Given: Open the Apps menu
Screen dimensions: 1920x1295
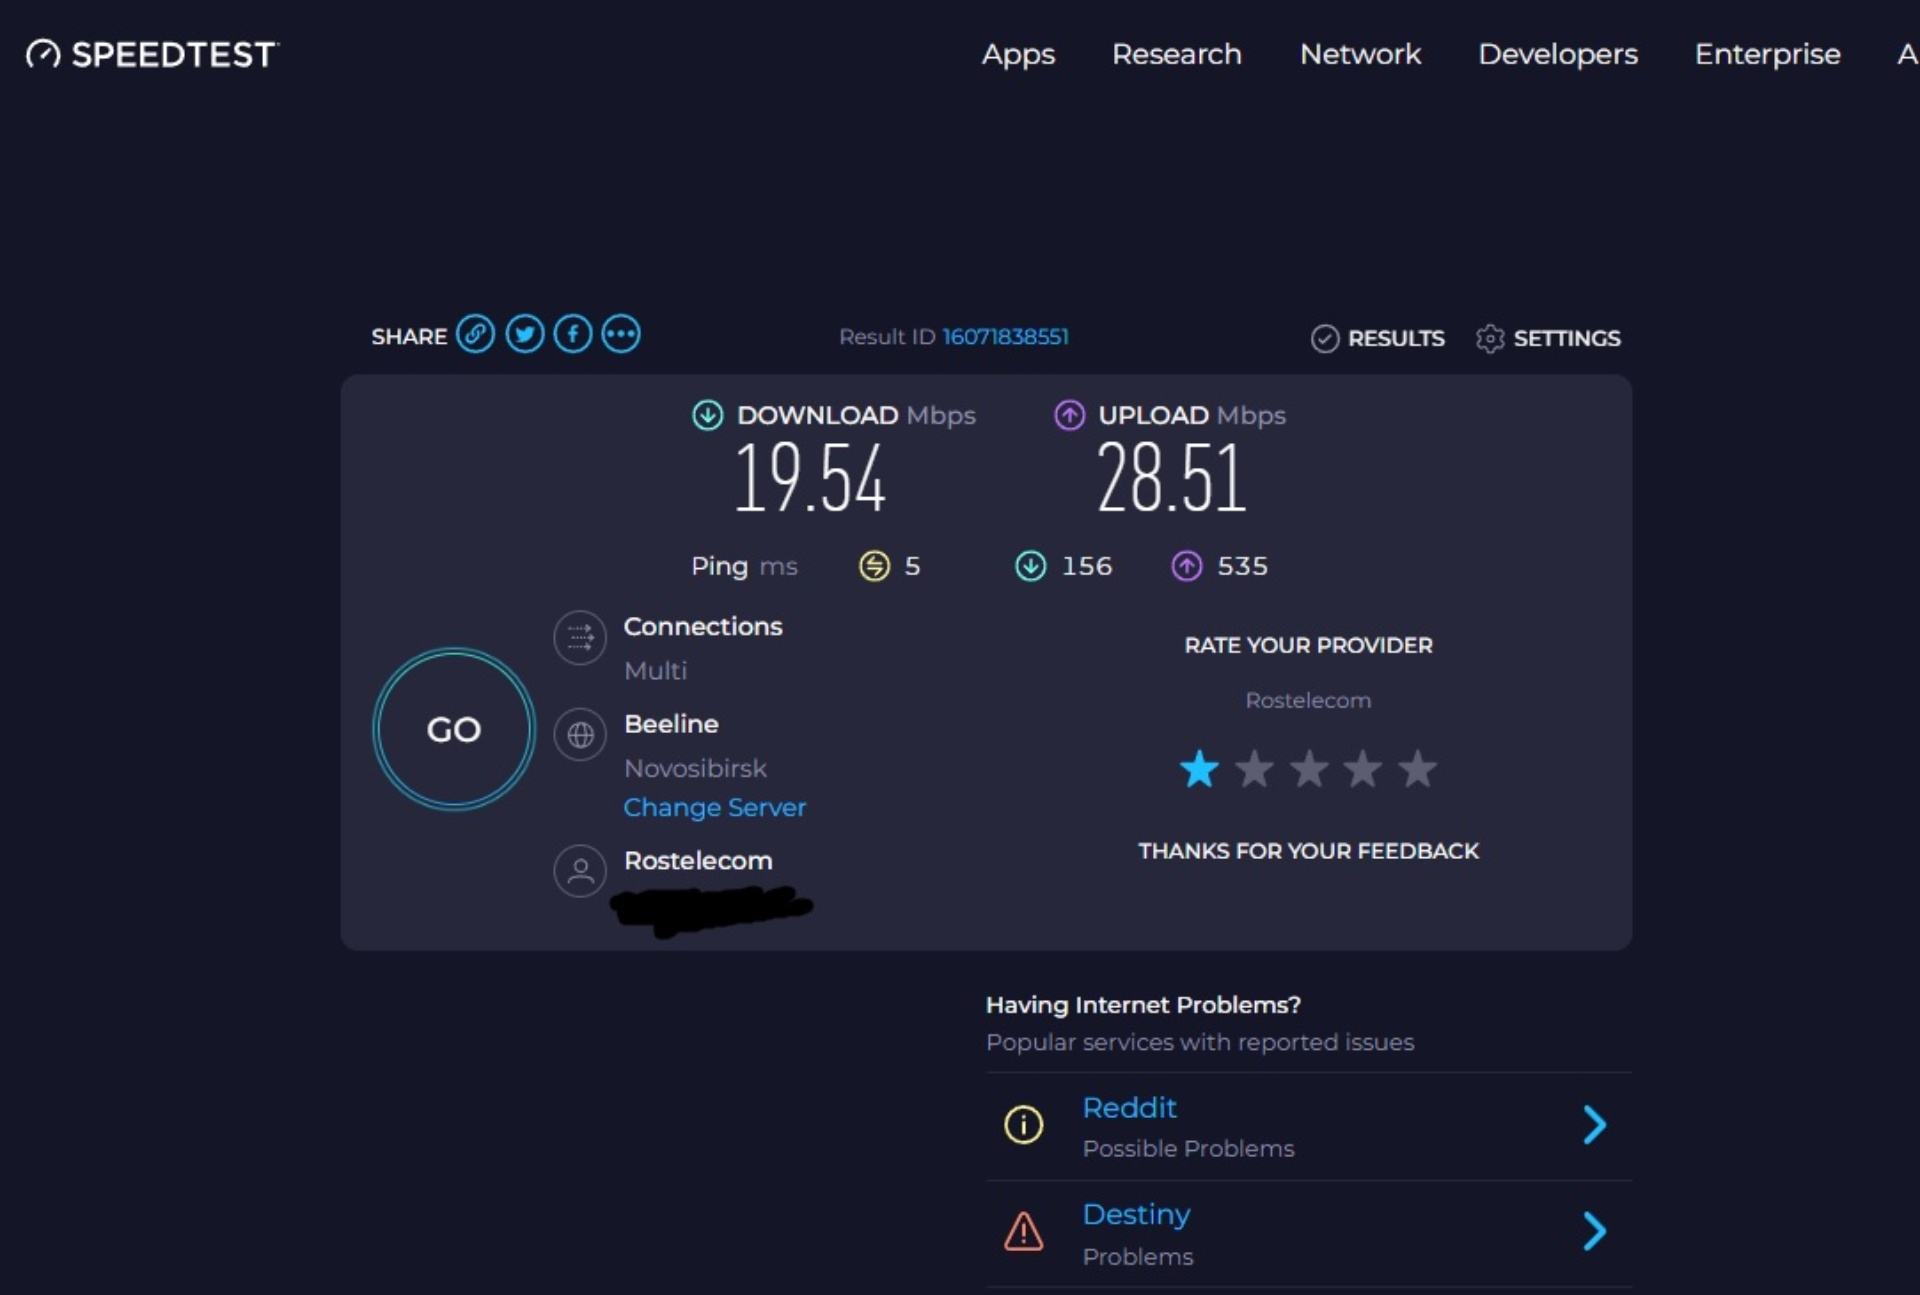Looking at the screenshot, I should [1018, 54].
